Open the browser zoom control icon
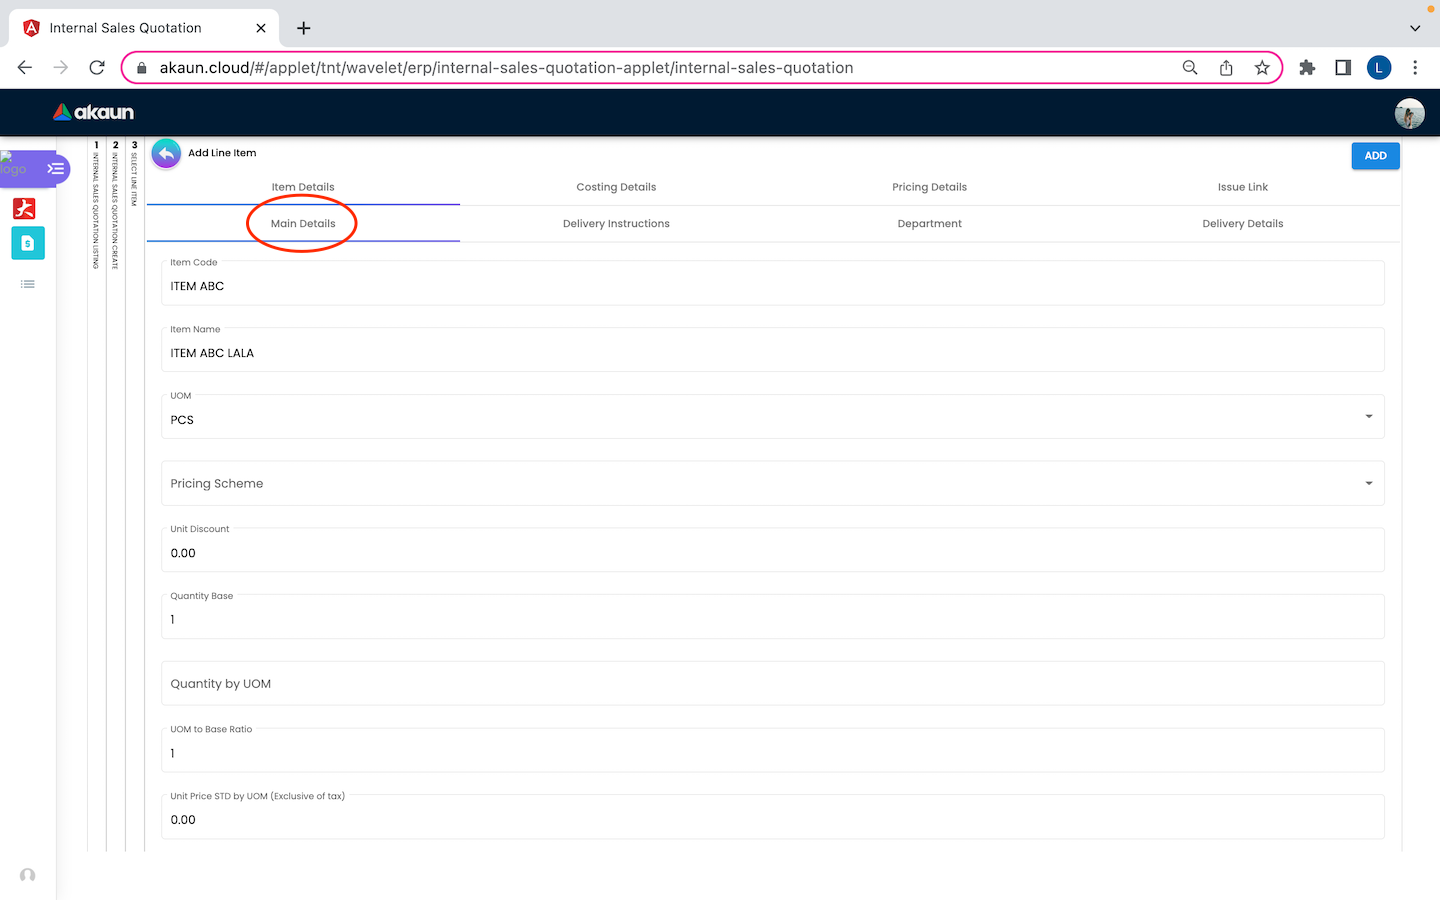Viewport: 1440px width, 900px height. pos(1190,68)
